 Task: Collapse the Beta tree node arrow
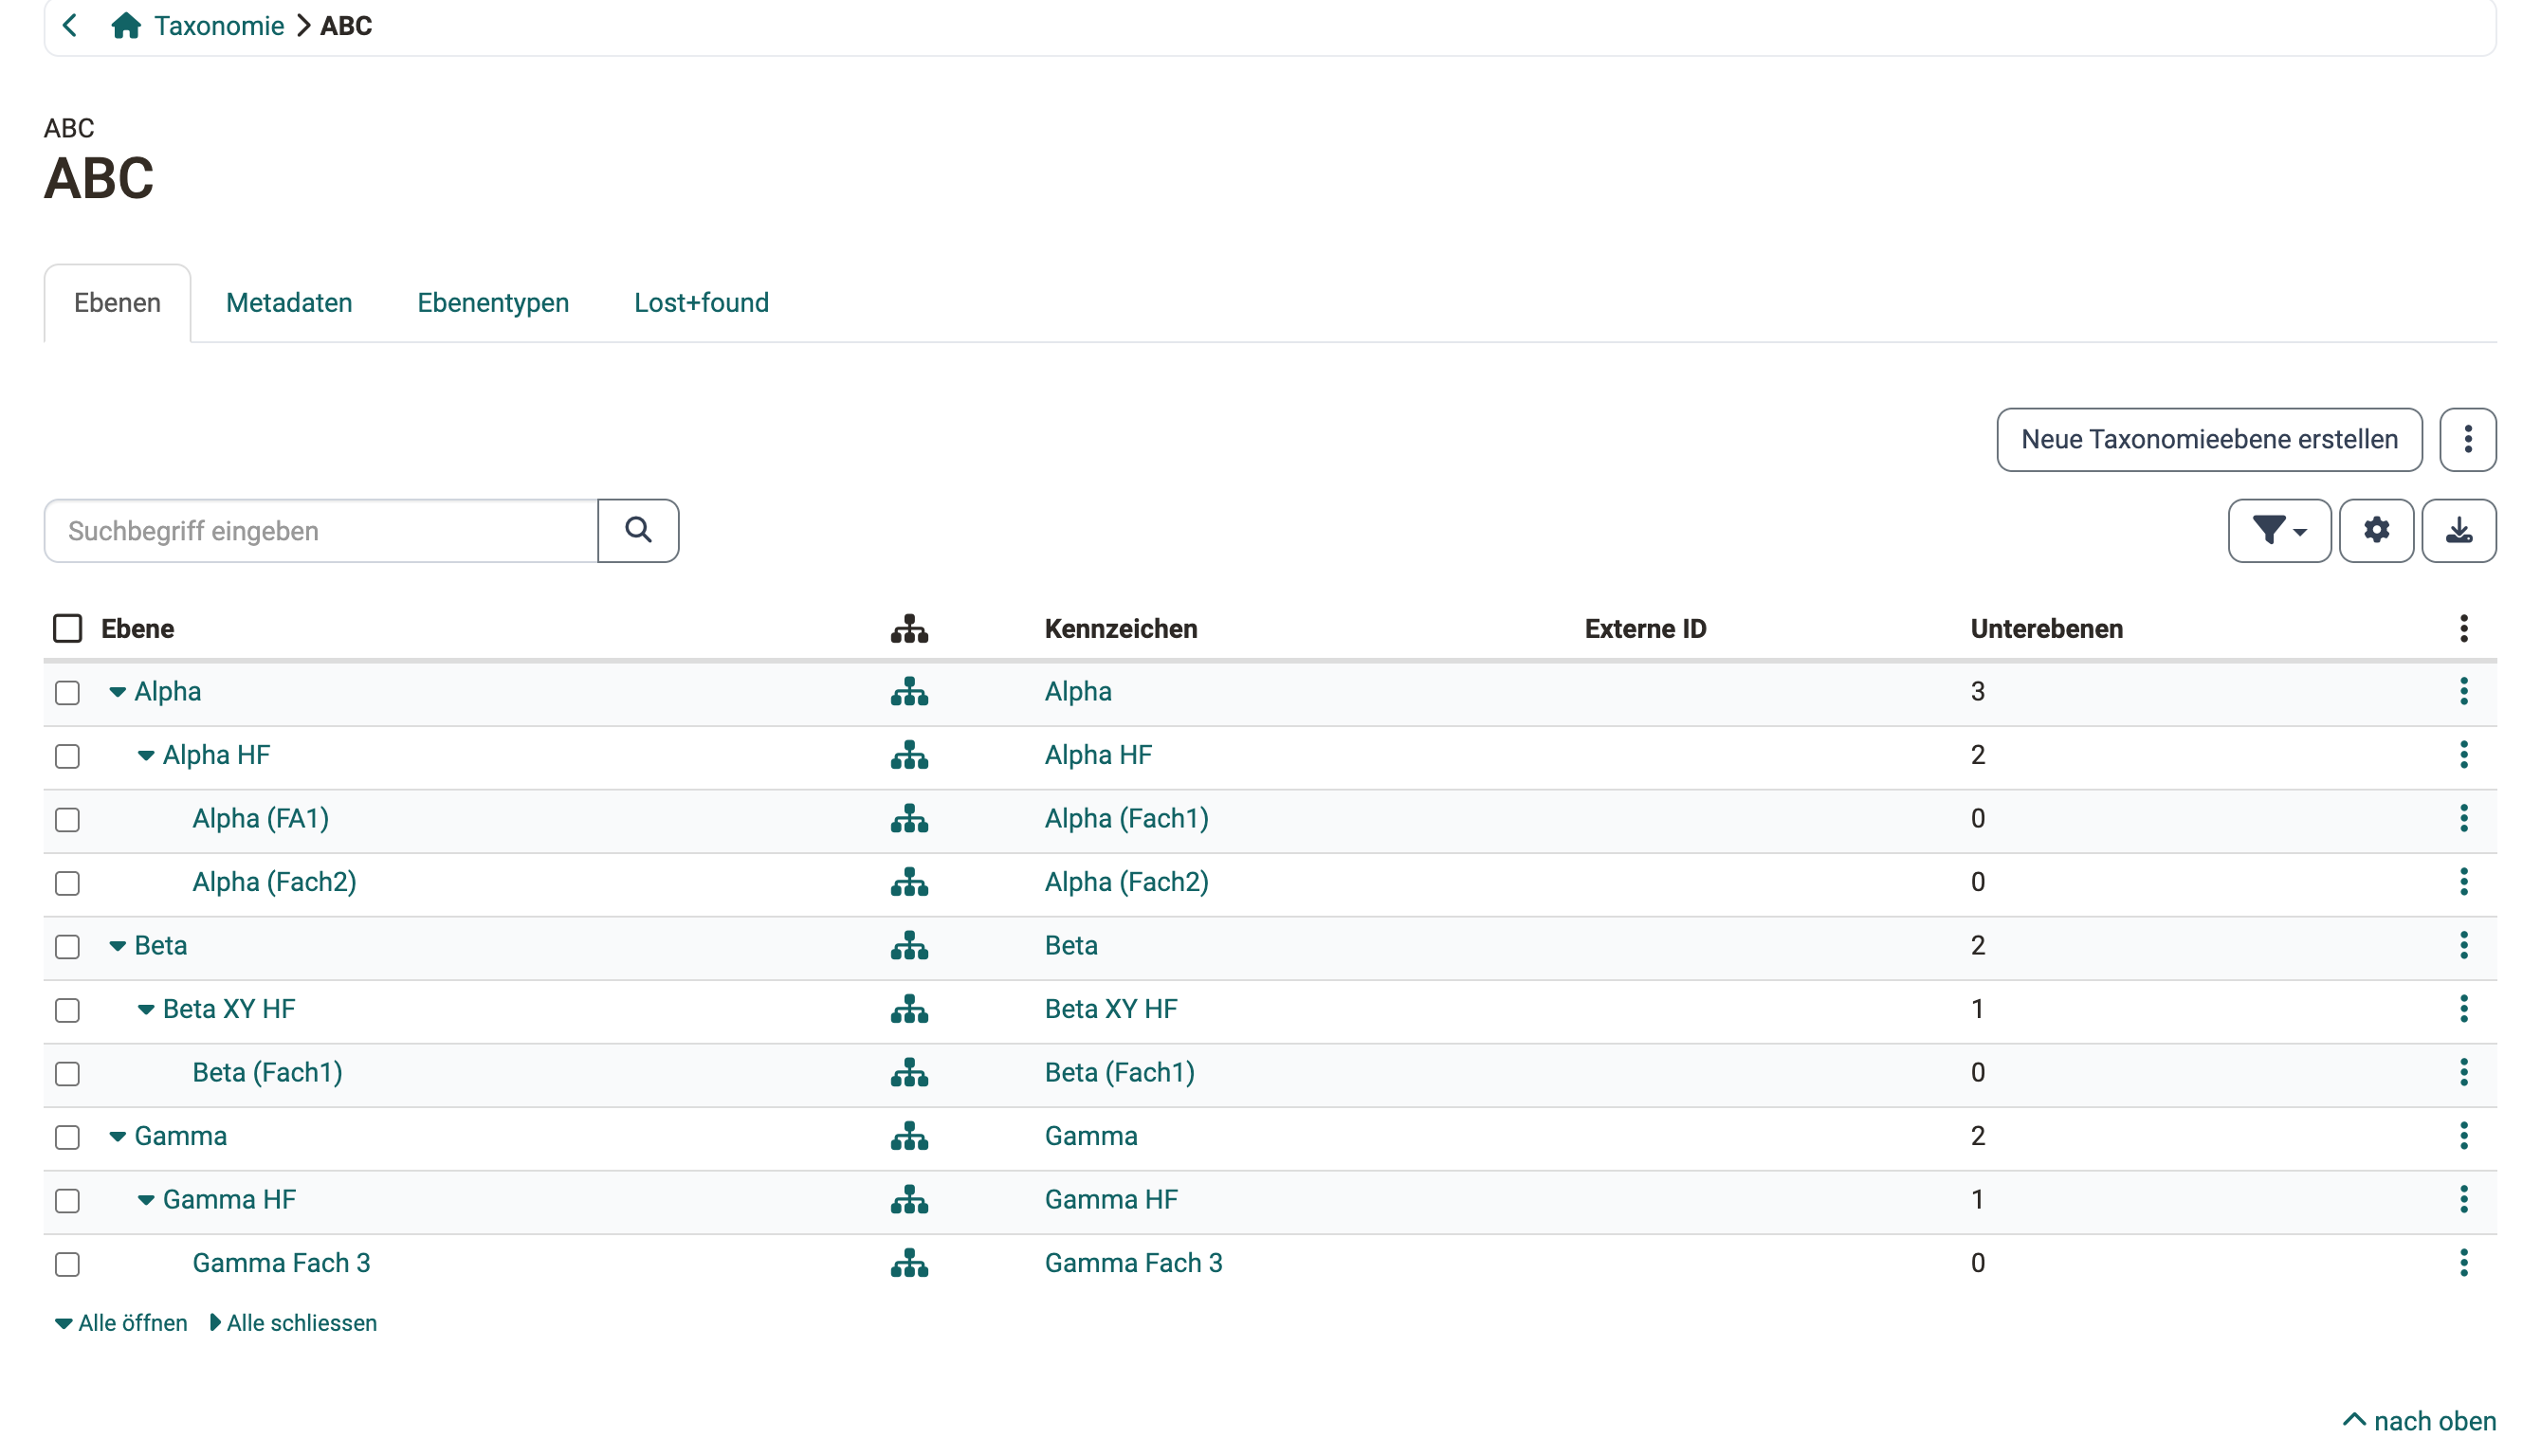click(117, 946)
